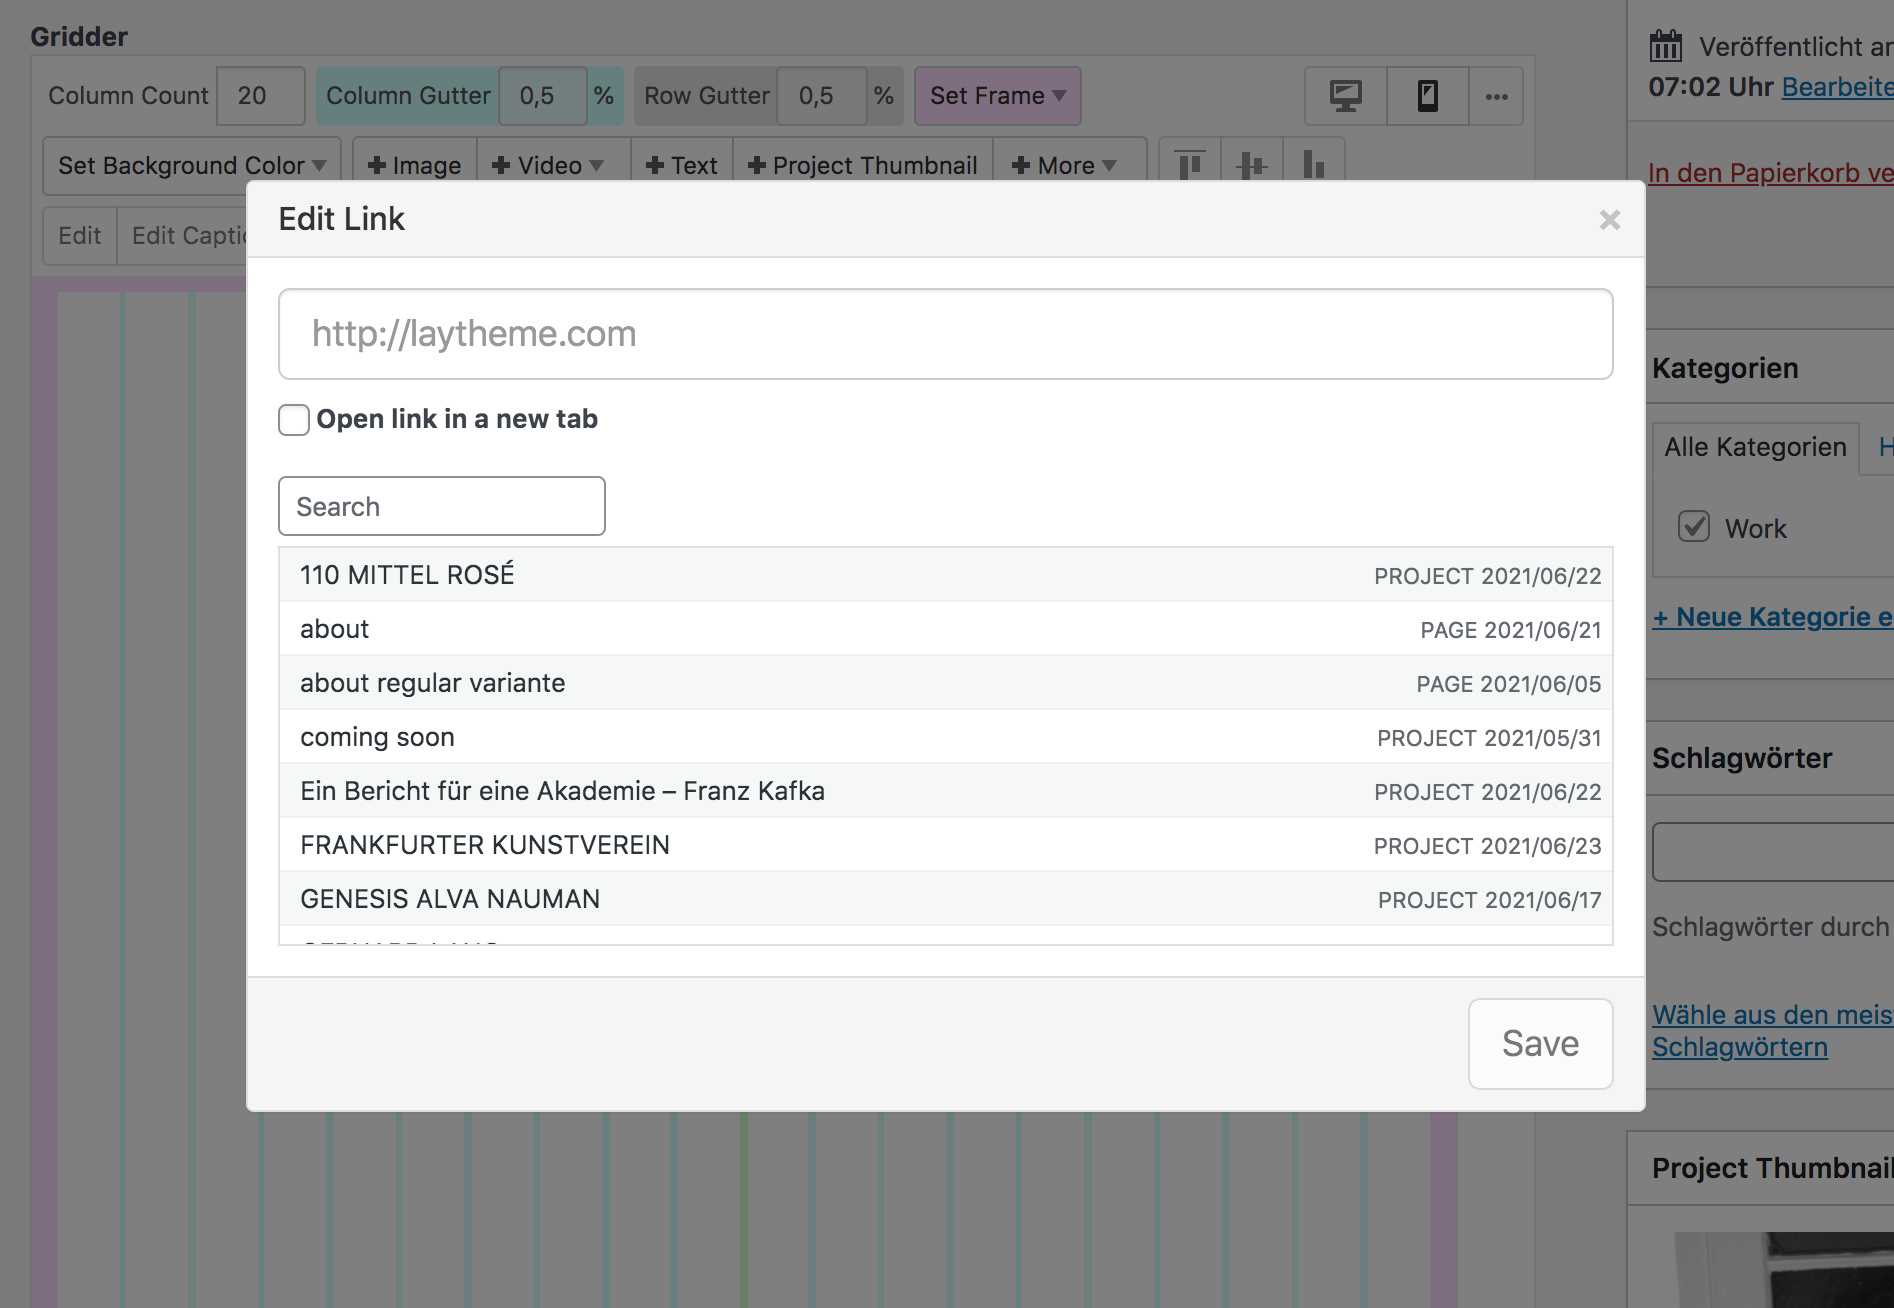This screenshot has width=1894, height=1308.
Task: Open the three-dots options button
Action: 1496,96
